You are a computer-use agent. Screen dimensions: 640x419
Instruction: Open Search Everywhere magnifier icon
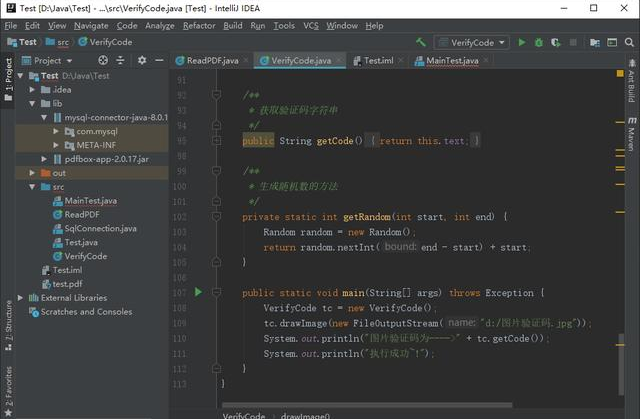click(x=629, y=43)
